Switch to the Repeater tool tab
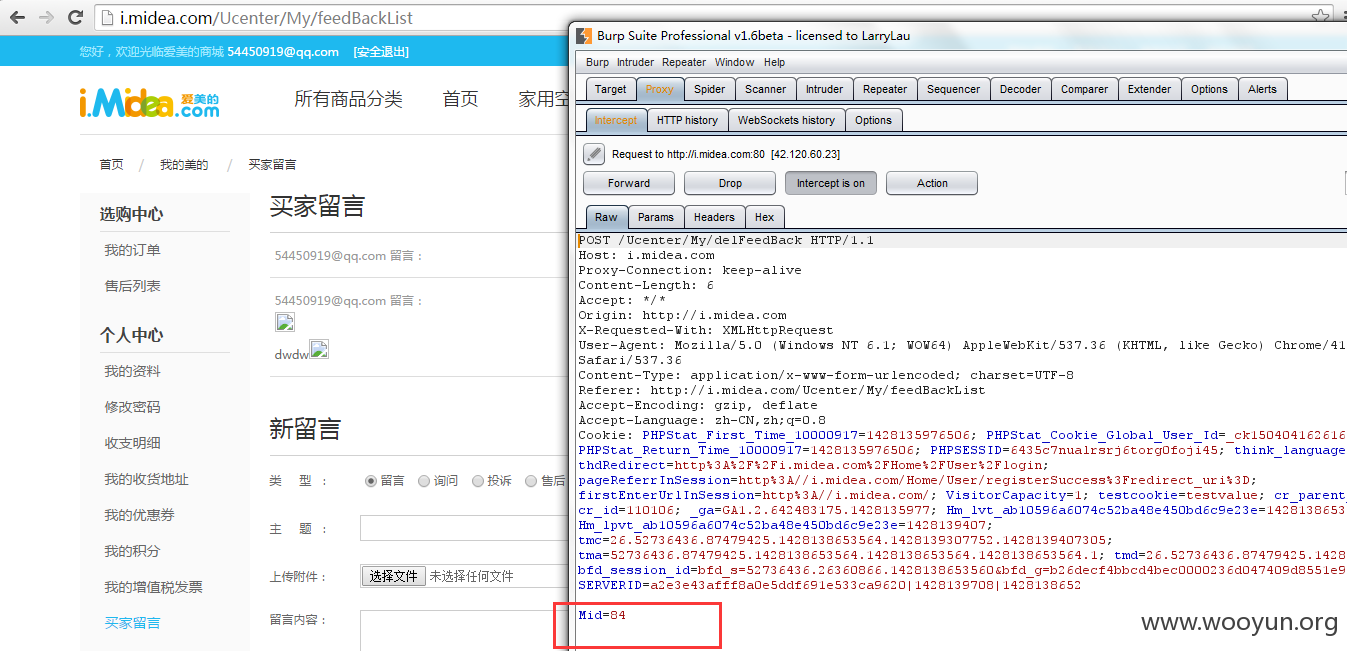1347x651 pixels. pyautogui.click(x=885, y=89)
